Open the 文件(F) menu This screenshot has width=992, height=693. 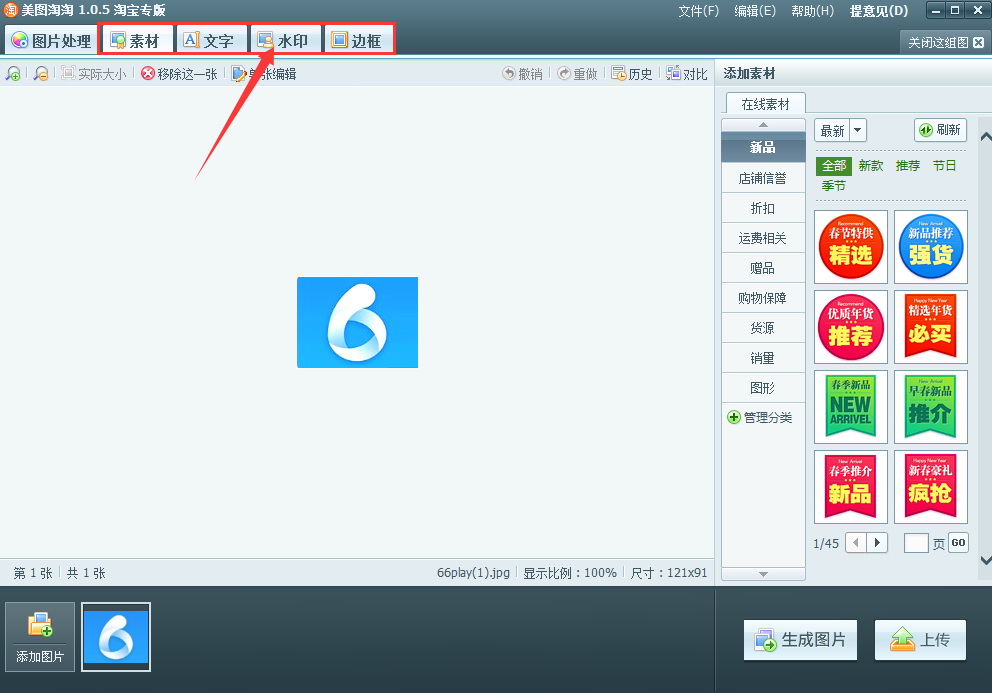click(698, 11)
